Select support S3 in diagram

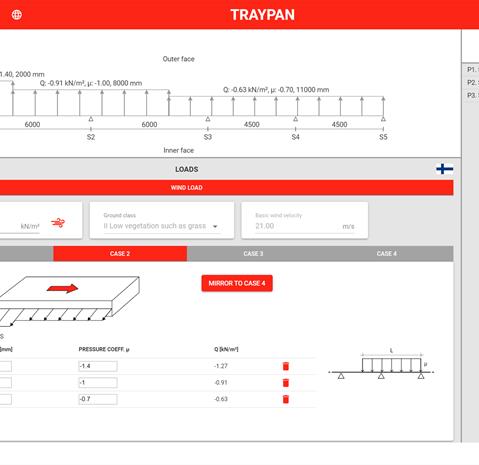tap(208, 137)
